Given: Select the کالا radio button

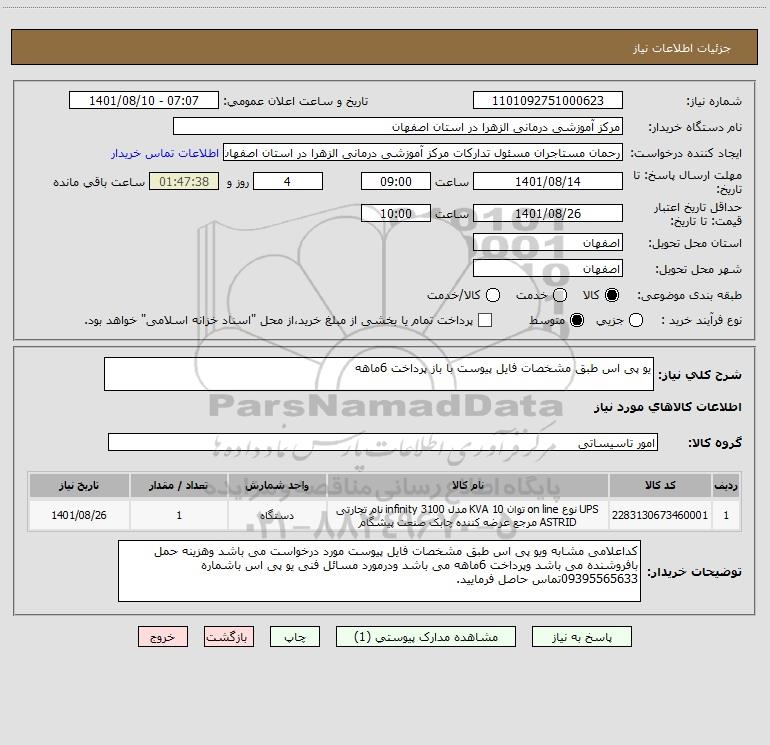Looking at the screenshot, I should pyautogui.click(x=612, y=295).
